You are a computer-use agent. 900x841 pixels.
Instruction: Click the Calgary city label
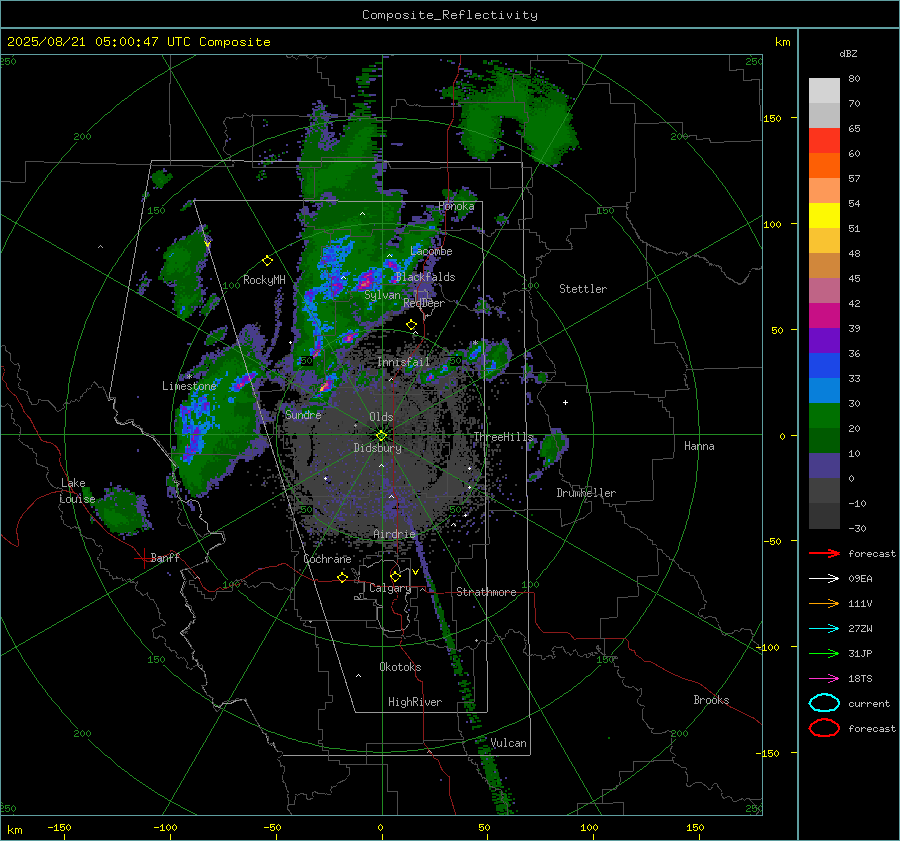tap(390, 588)
